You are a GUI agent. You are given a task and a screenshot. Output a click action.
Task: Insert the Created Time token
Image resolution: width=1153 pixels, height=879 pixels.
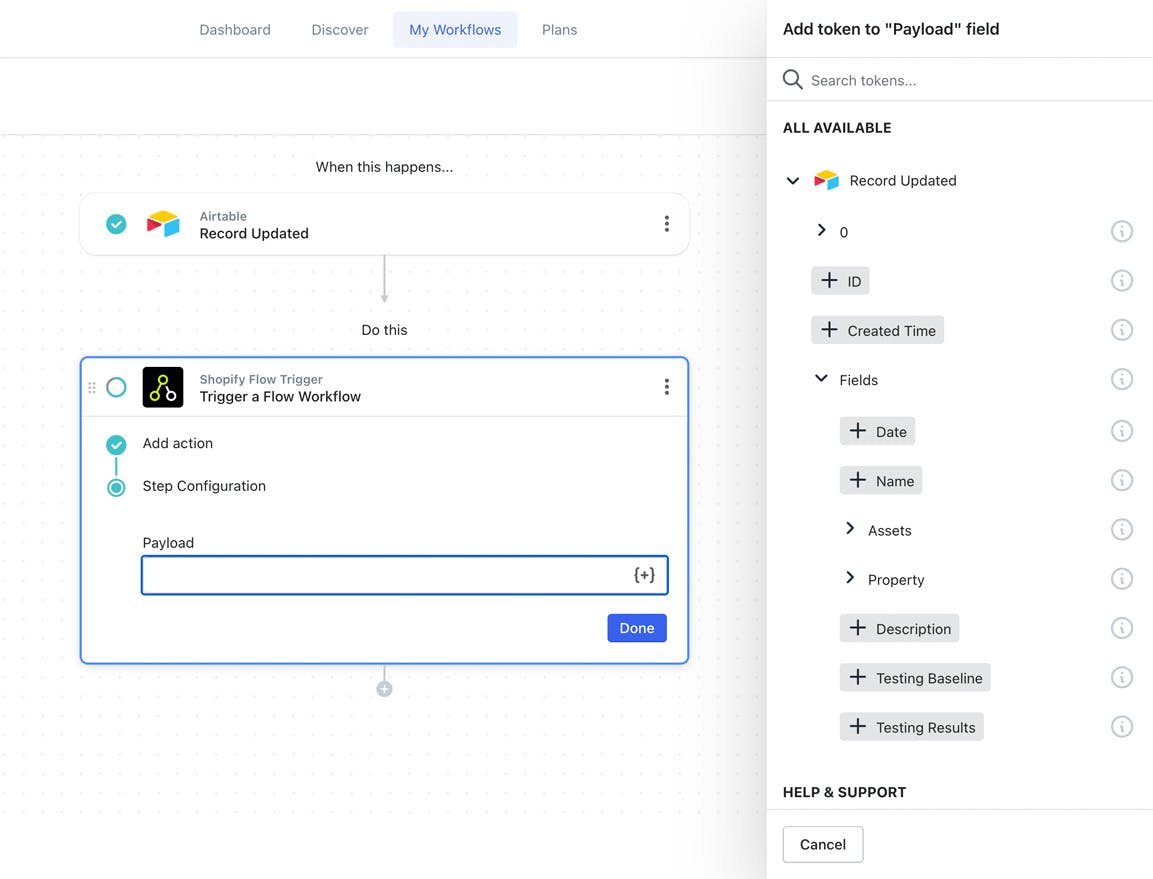tap(878, 330)
